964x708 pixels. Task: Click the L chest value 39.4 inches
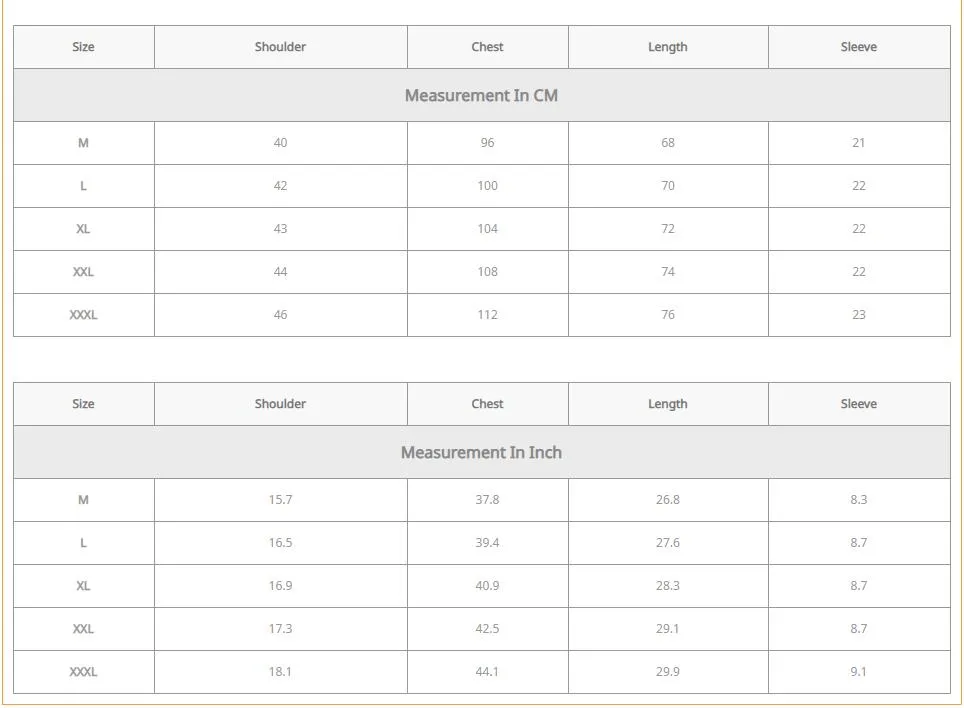pos(487,543)
